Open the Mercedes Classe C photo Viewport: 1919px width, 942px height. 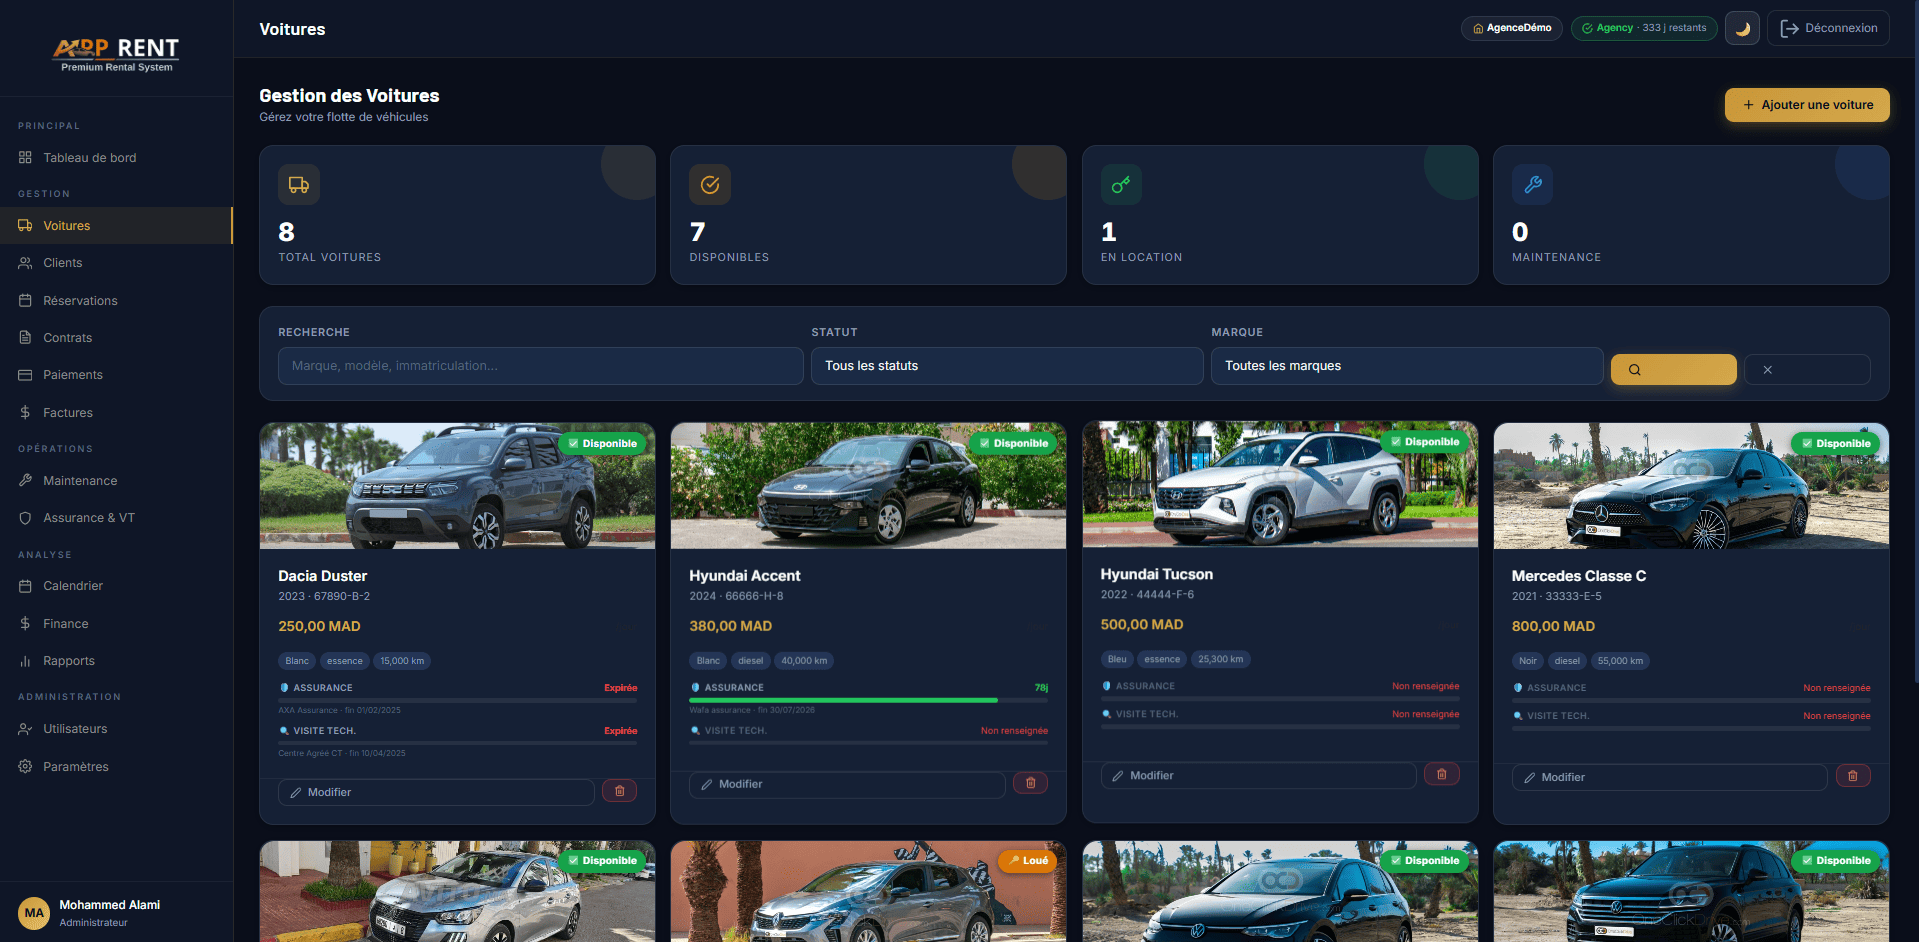pos(1691,486)
